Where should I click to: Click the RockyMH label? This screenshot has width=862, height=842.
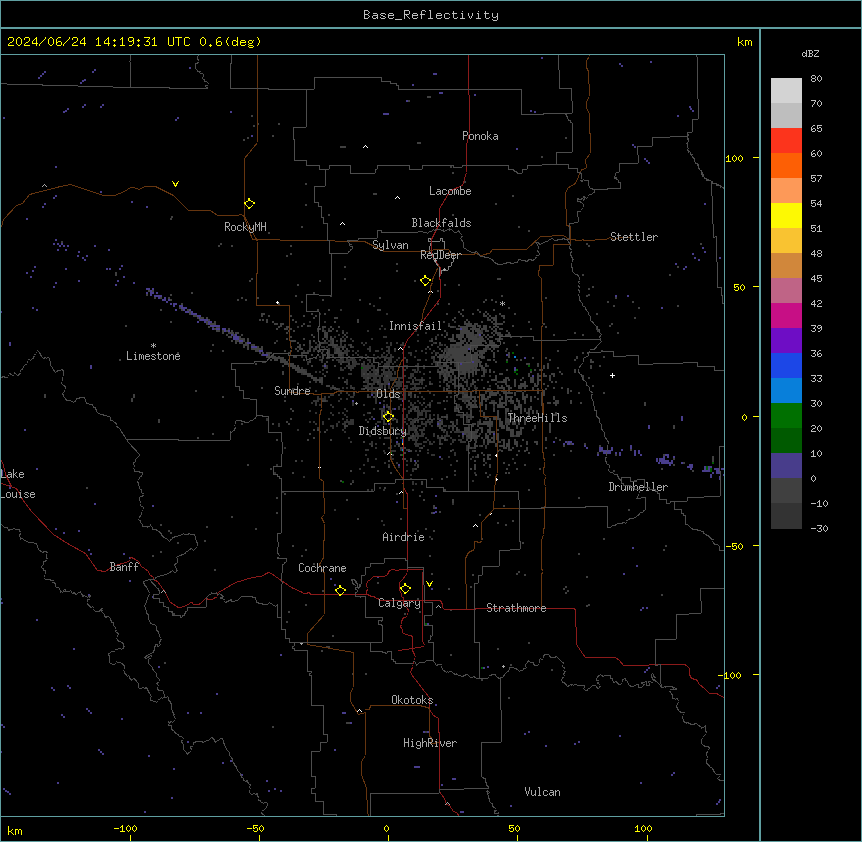[245, 227]
